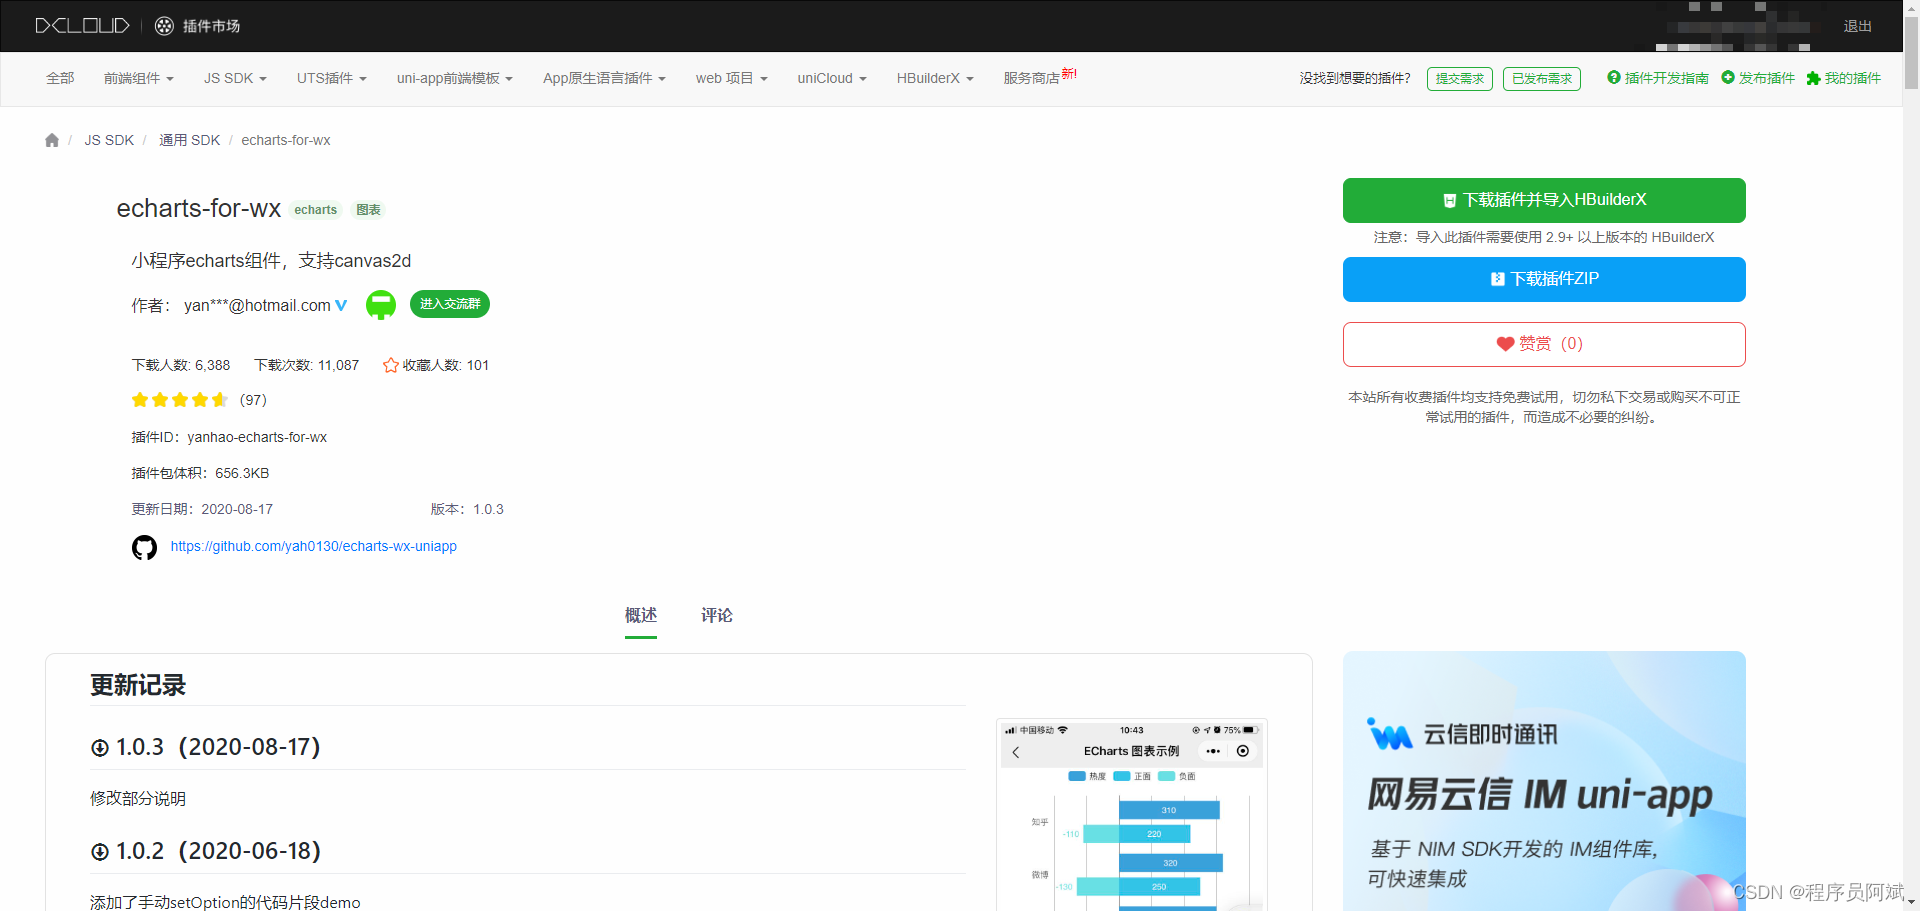The image size is (1920, 911).
Task: Click the 下载次数: 11,087 text
Action: coord(307,365)
